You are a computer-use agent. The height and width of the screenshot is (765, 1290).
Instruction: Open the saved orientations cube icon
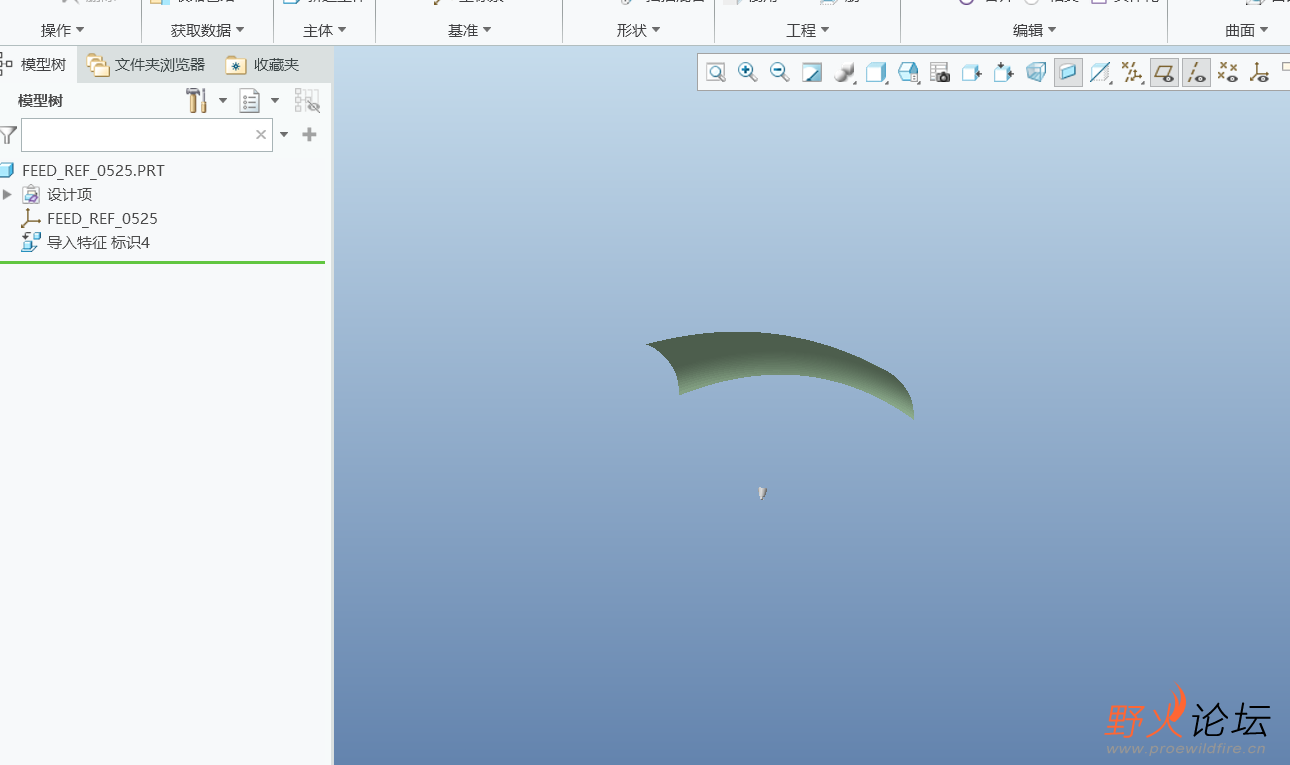(x=876, y=72)
